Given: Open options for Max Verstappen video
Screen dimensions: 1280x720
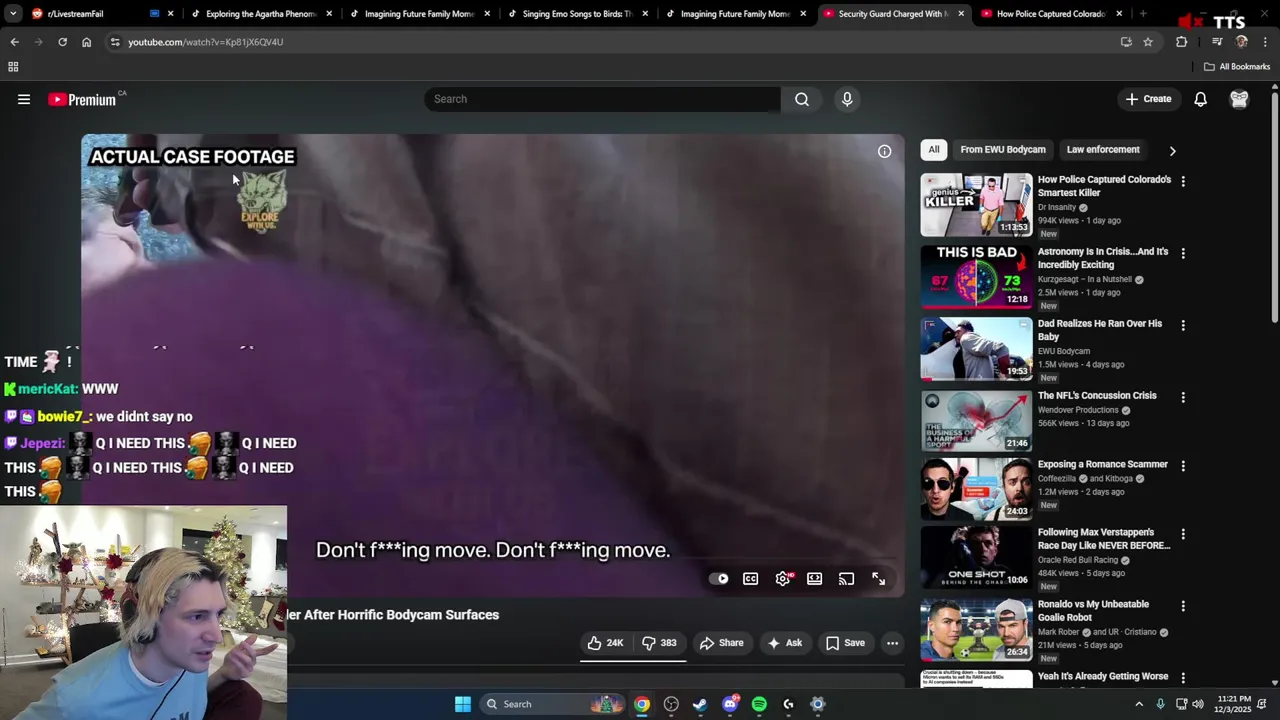Looking at the screenshot, I should 1183,534.
